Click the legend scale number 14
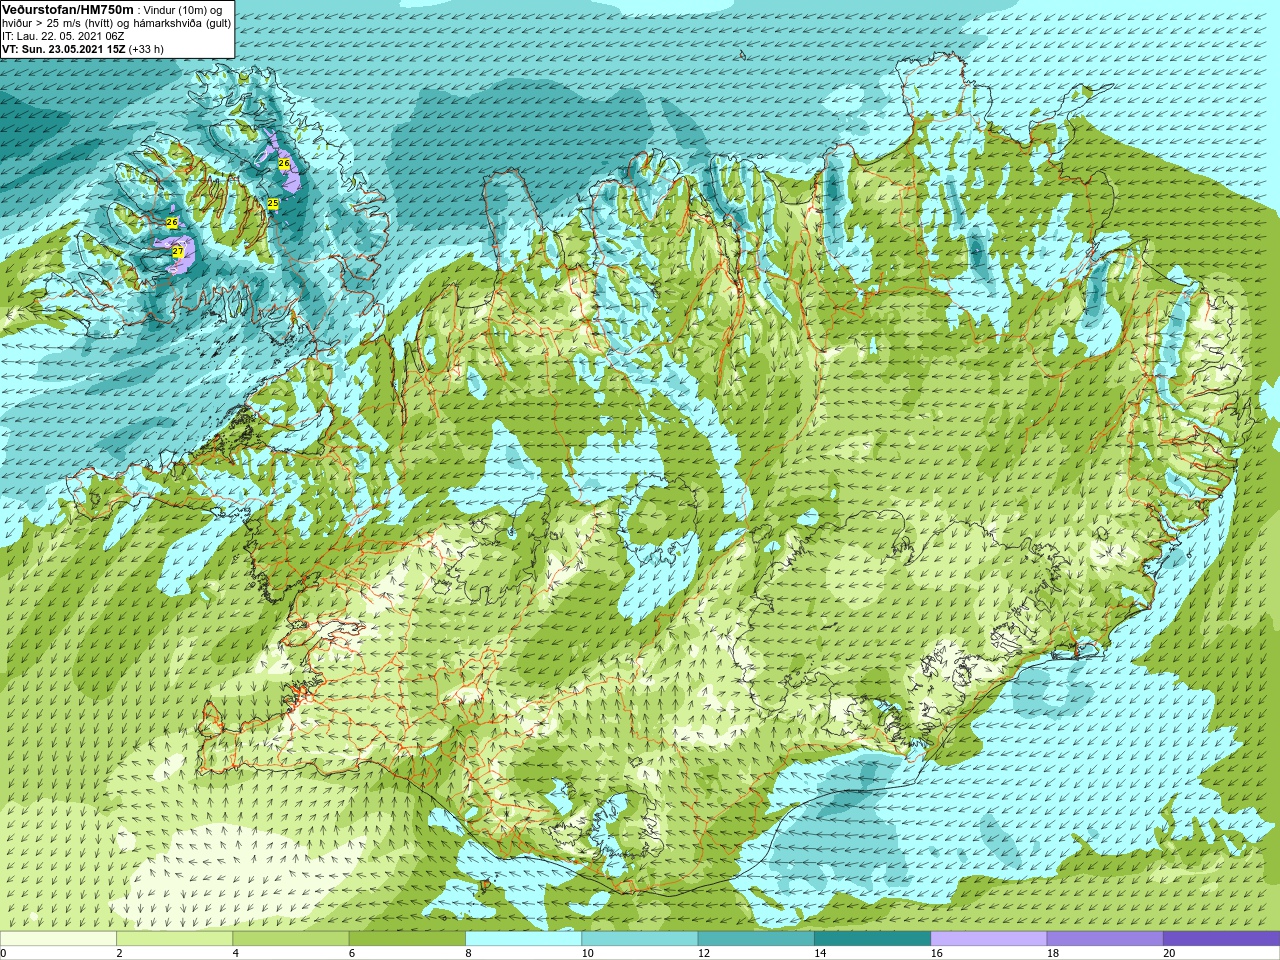This screenshot has width=1280, height=960. click(x=820, y=953)
